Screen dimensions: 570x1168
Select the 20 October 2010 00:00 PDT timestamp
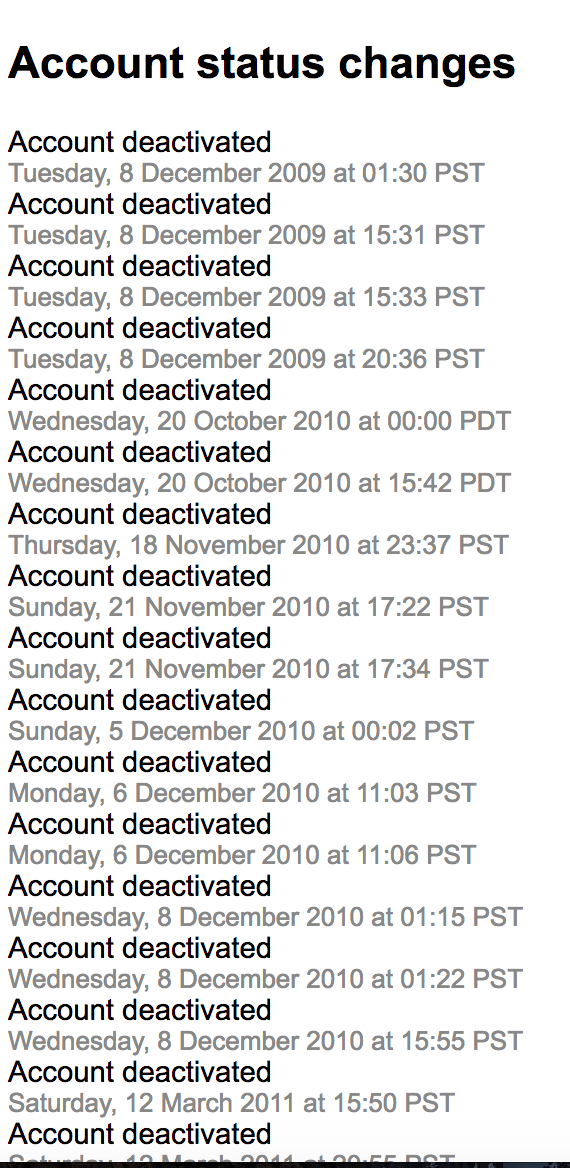(x=260, y=422)
